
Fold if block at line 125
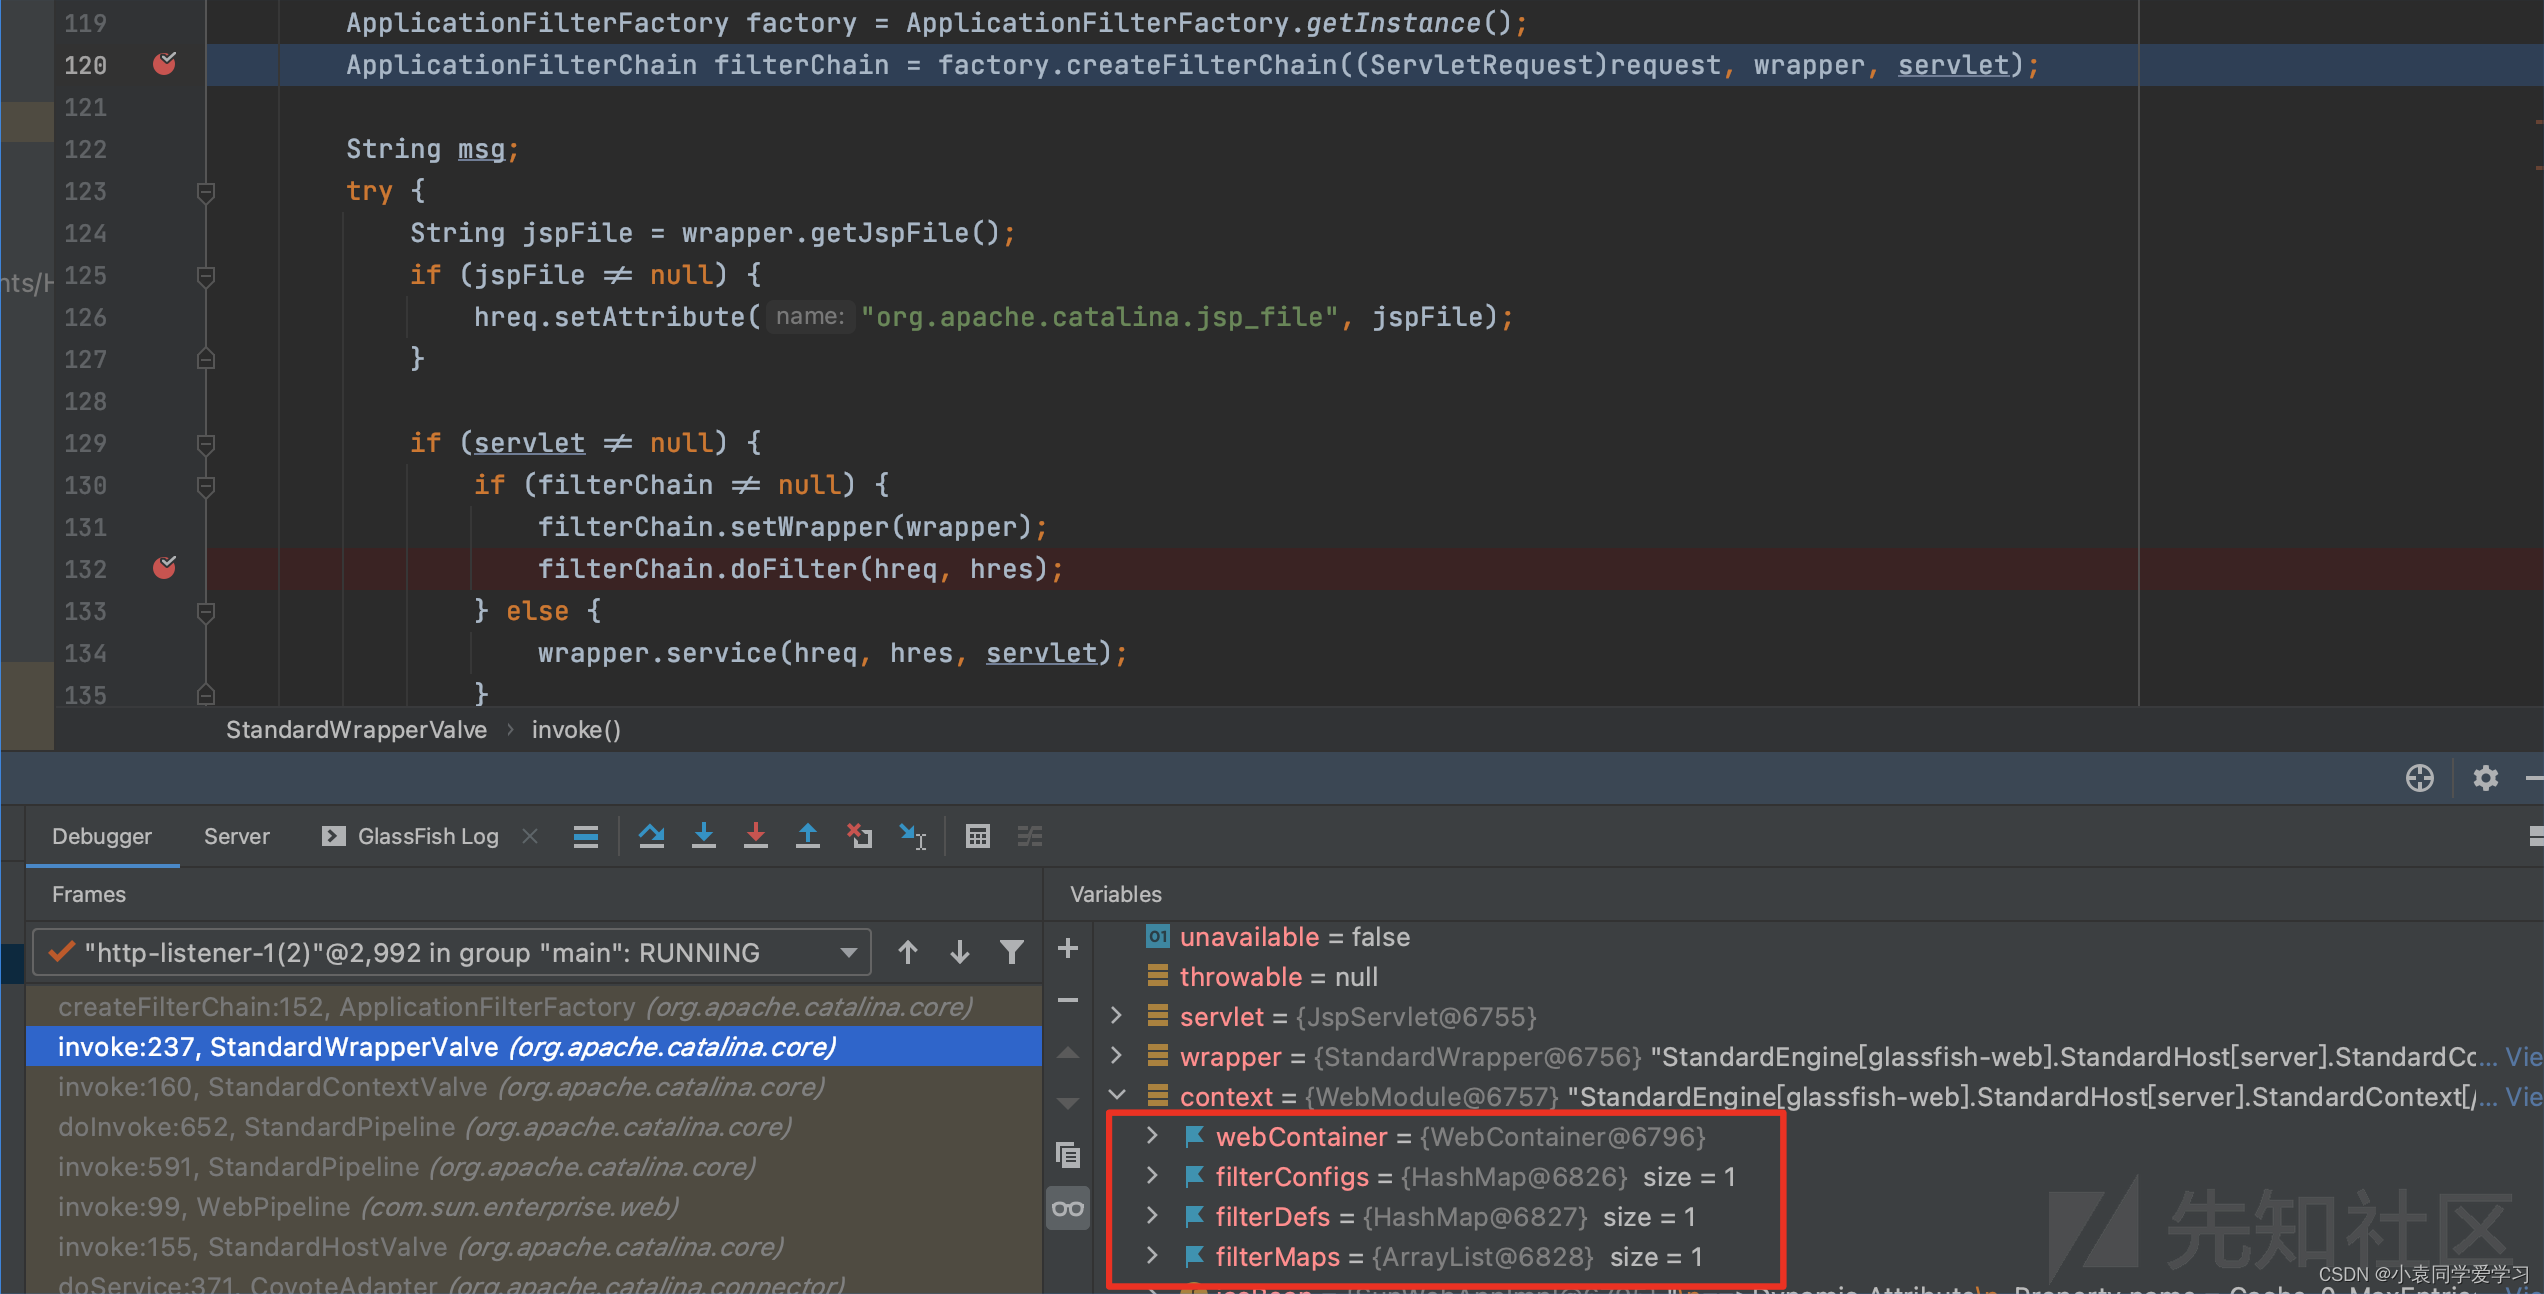coord(206,275)
